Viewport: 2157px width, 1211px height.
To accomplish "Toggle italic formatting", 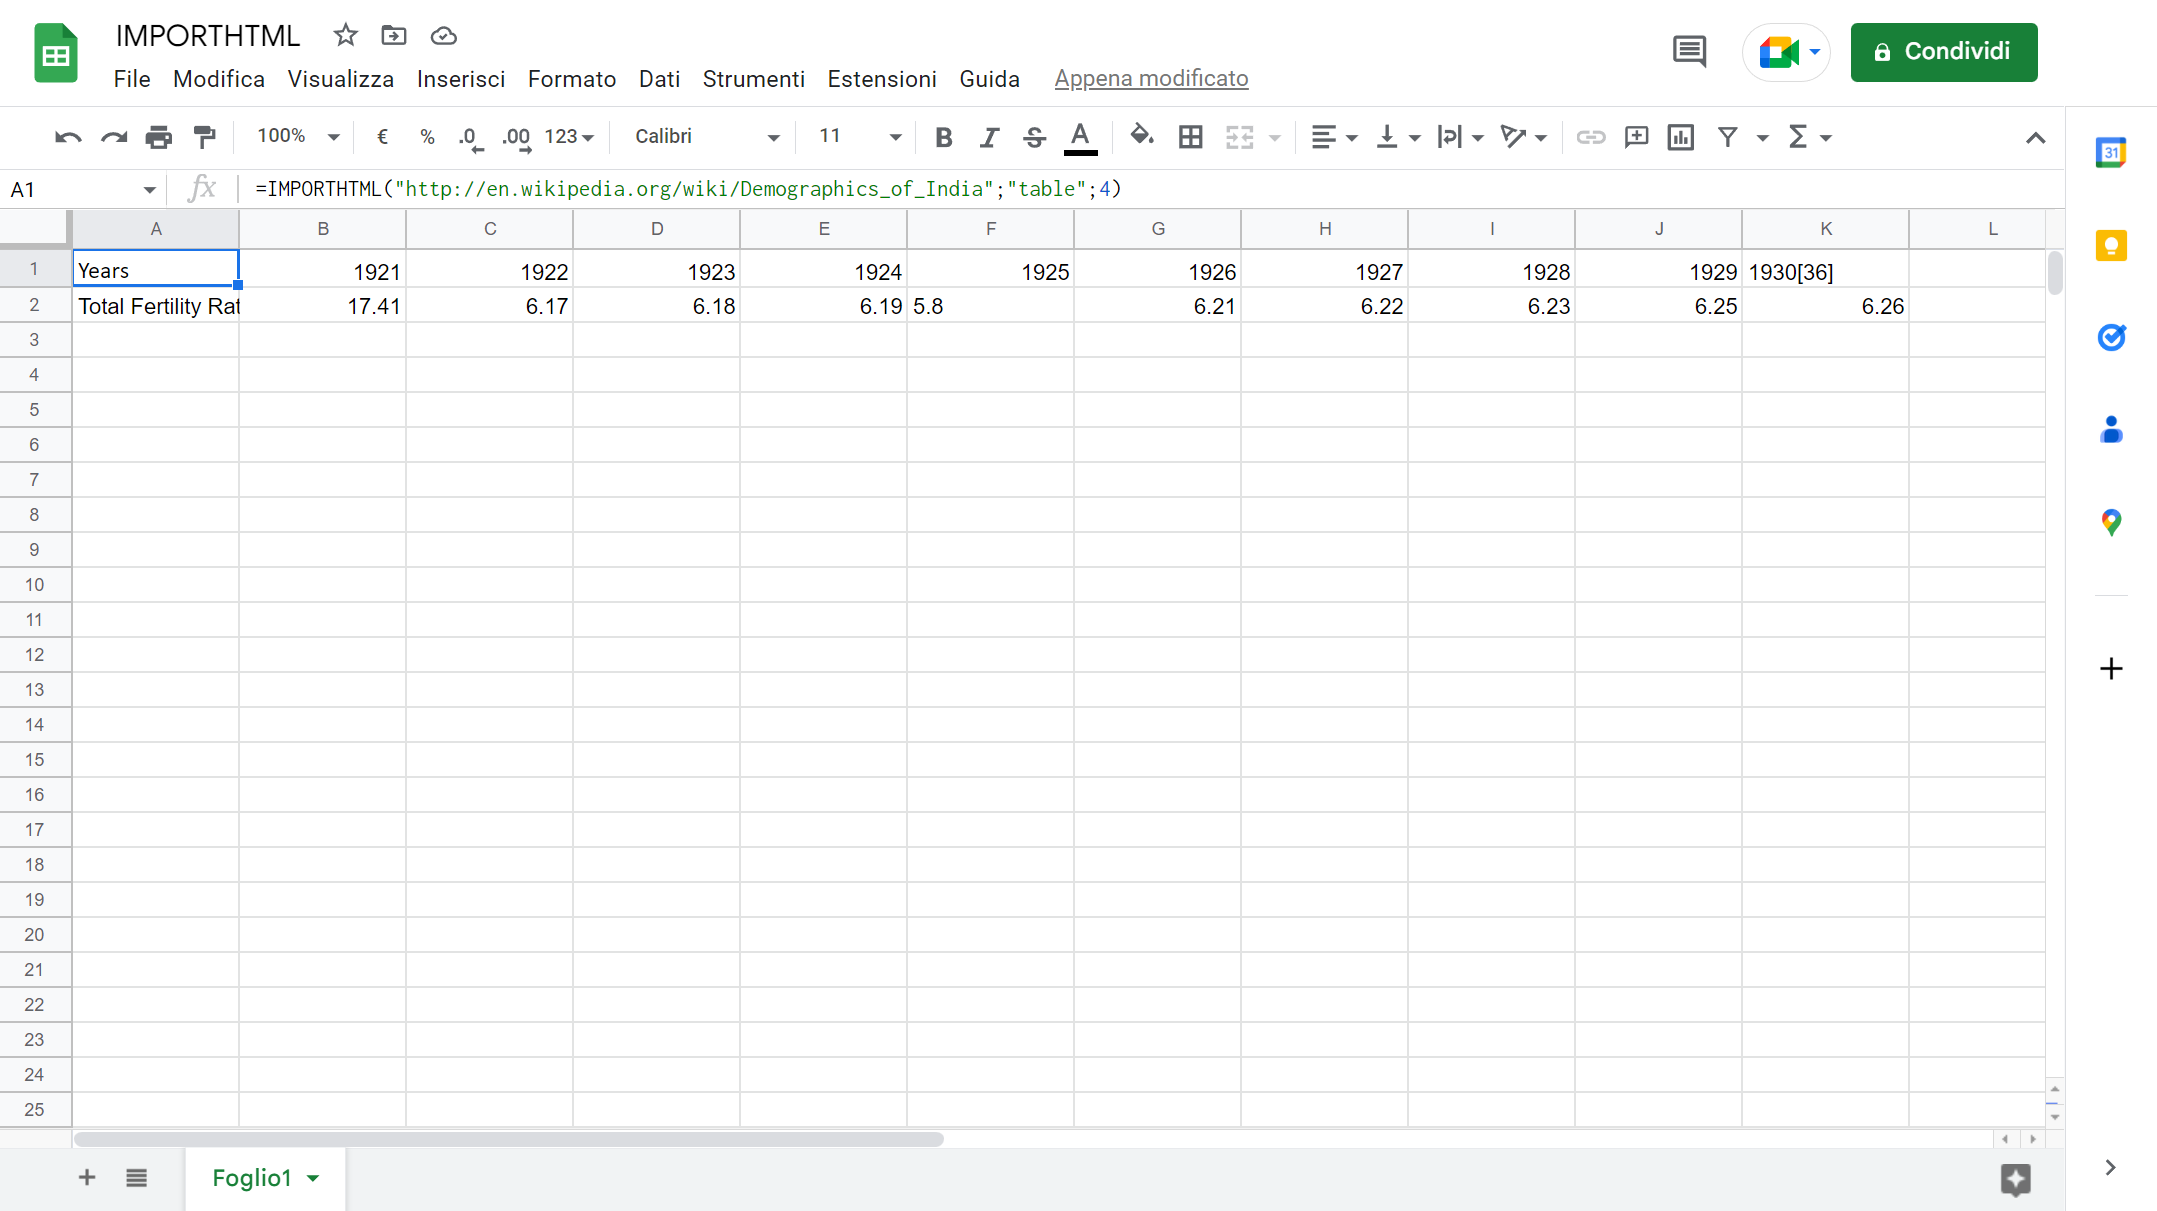I will [x=989, y=137].
